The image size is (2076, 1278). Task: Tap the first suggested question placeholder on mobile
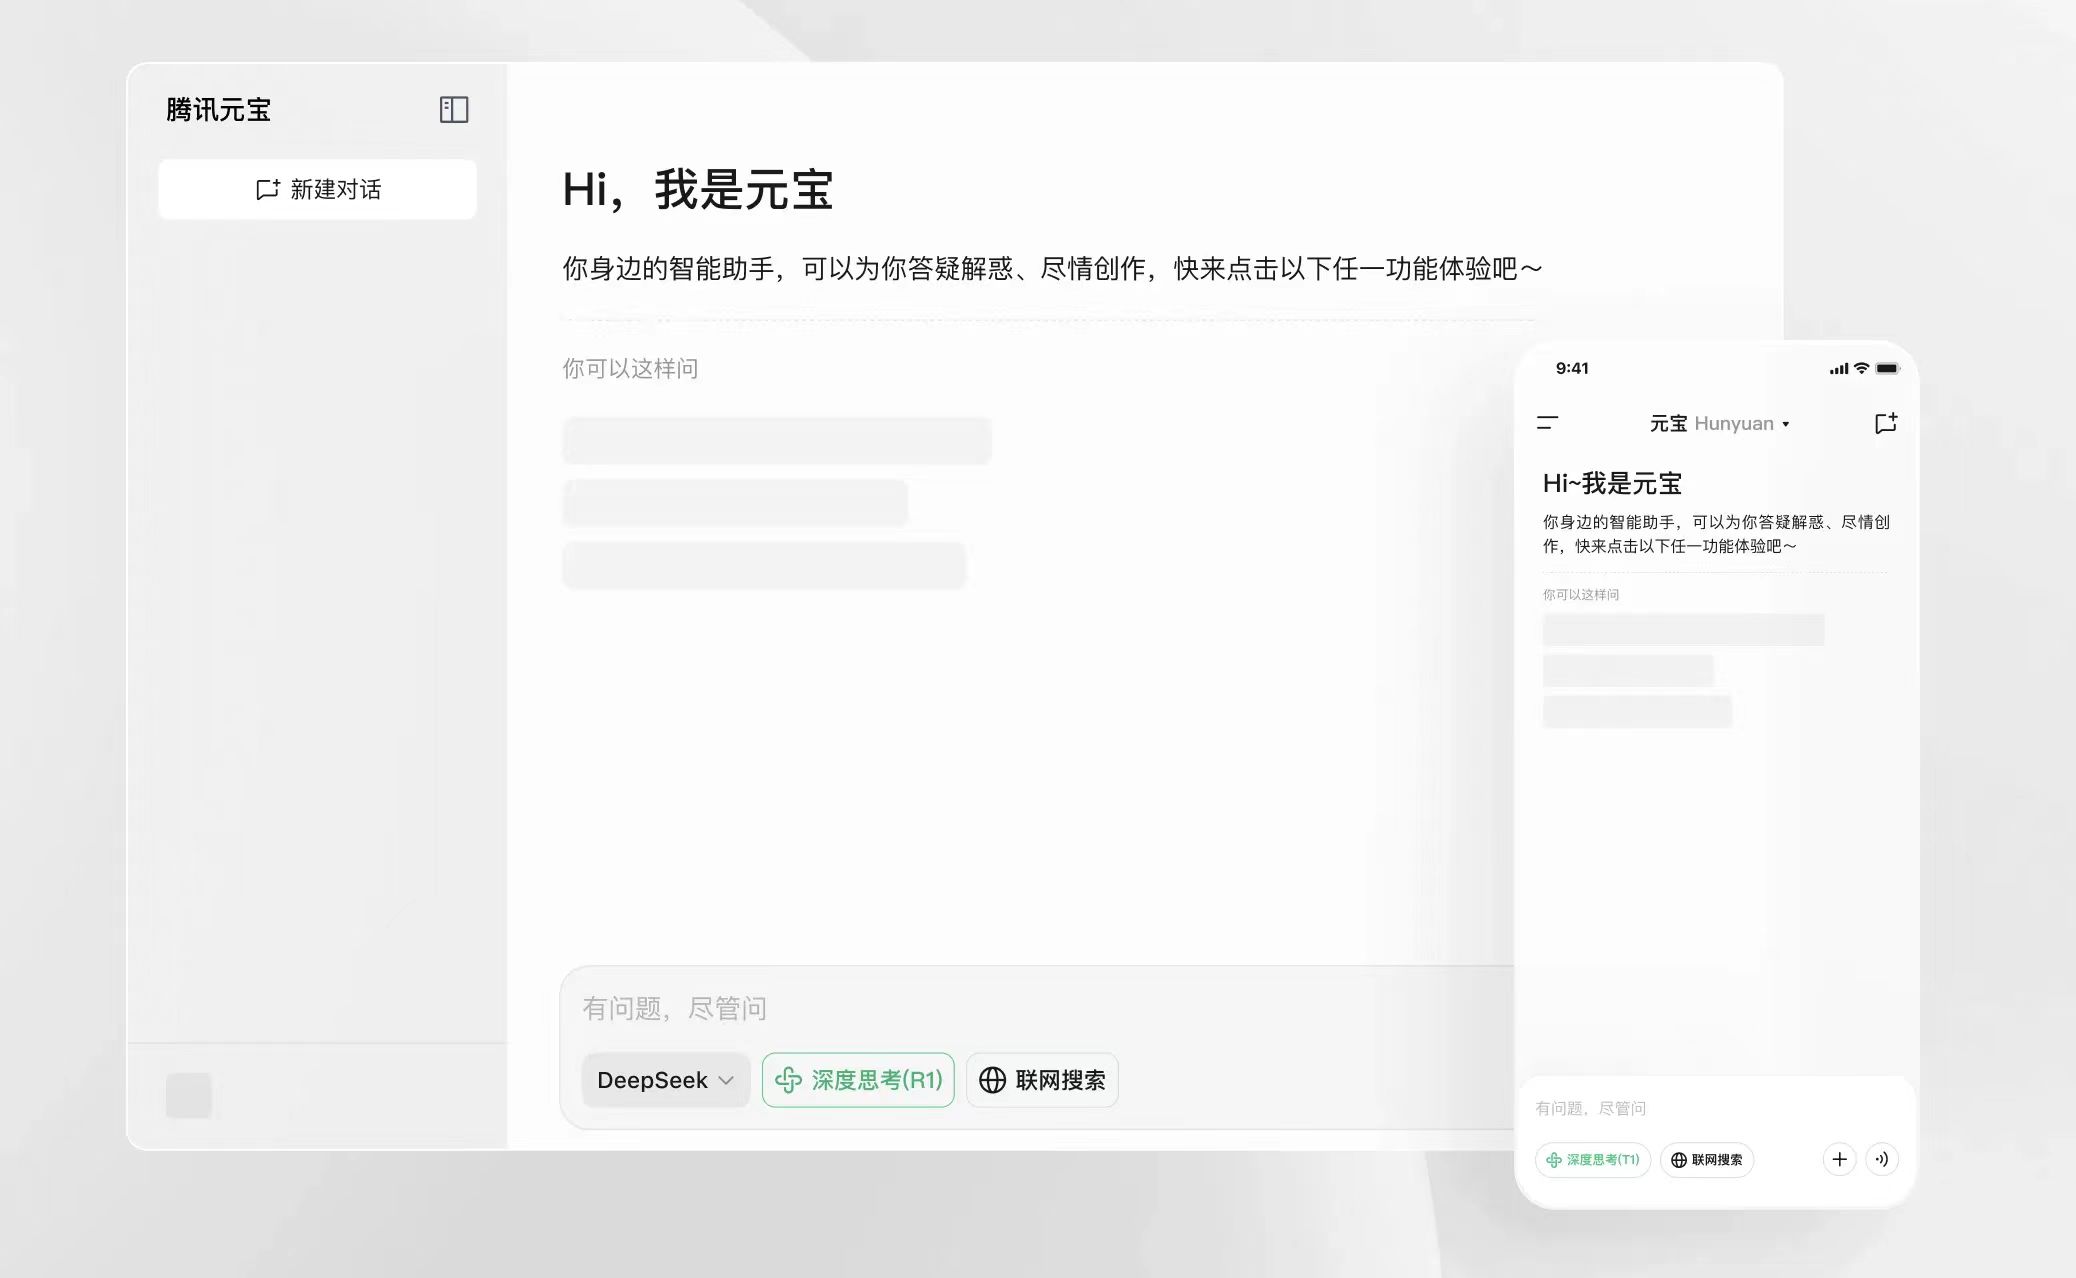point(1683,630)
